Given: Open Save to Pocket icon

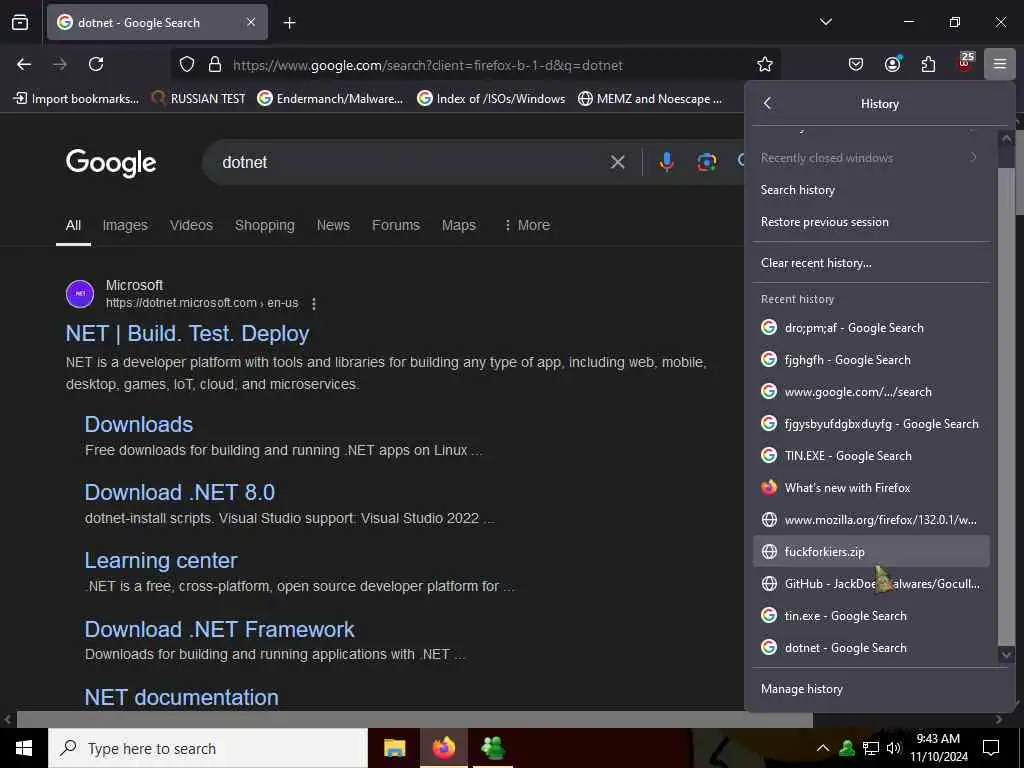Looking at the screenshot, I should (856, 64).
